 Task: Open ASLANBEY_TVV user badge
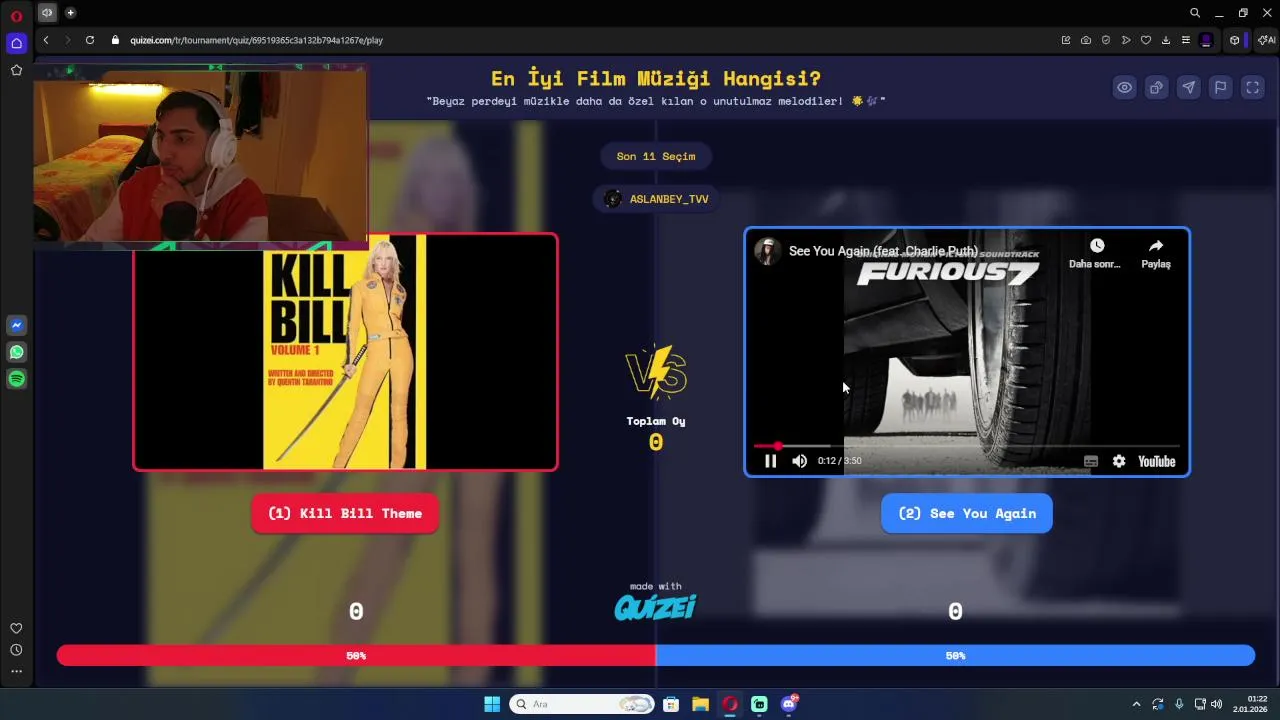tap(655, 199)
